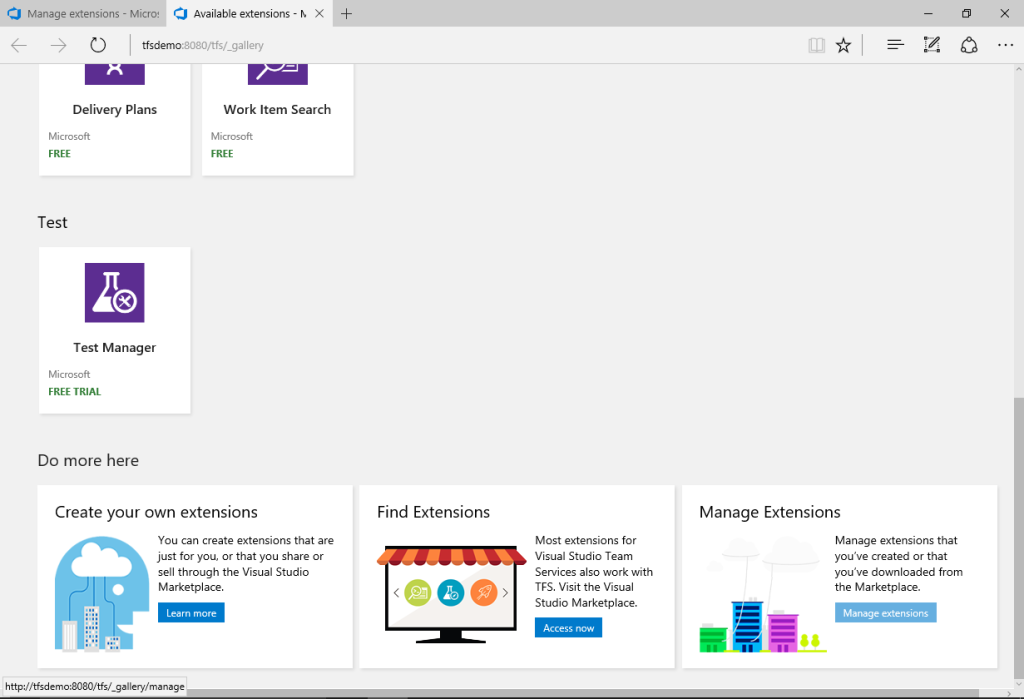Start a Web Note with the annotate icon
This screenshot has width=1024, height=699.
pyautogui.click(x=932, y=44)
